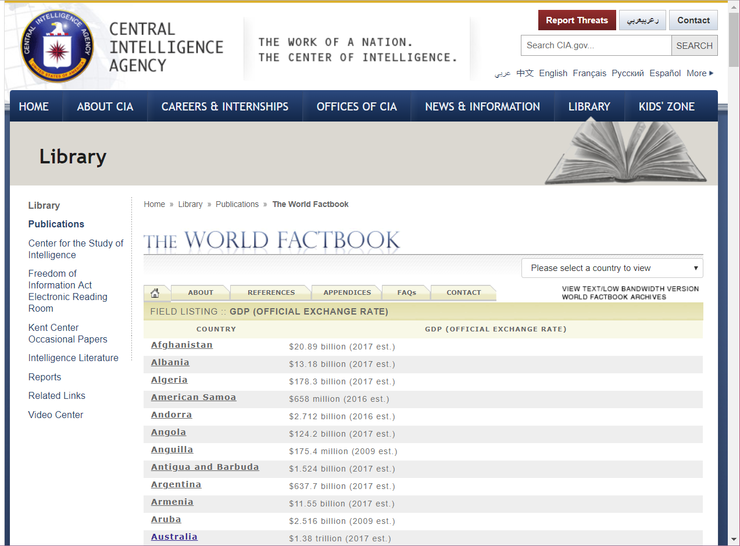This screenshot has width=740, height=546.
Task: Click the SEARCH button
Action: pos(694,45)
